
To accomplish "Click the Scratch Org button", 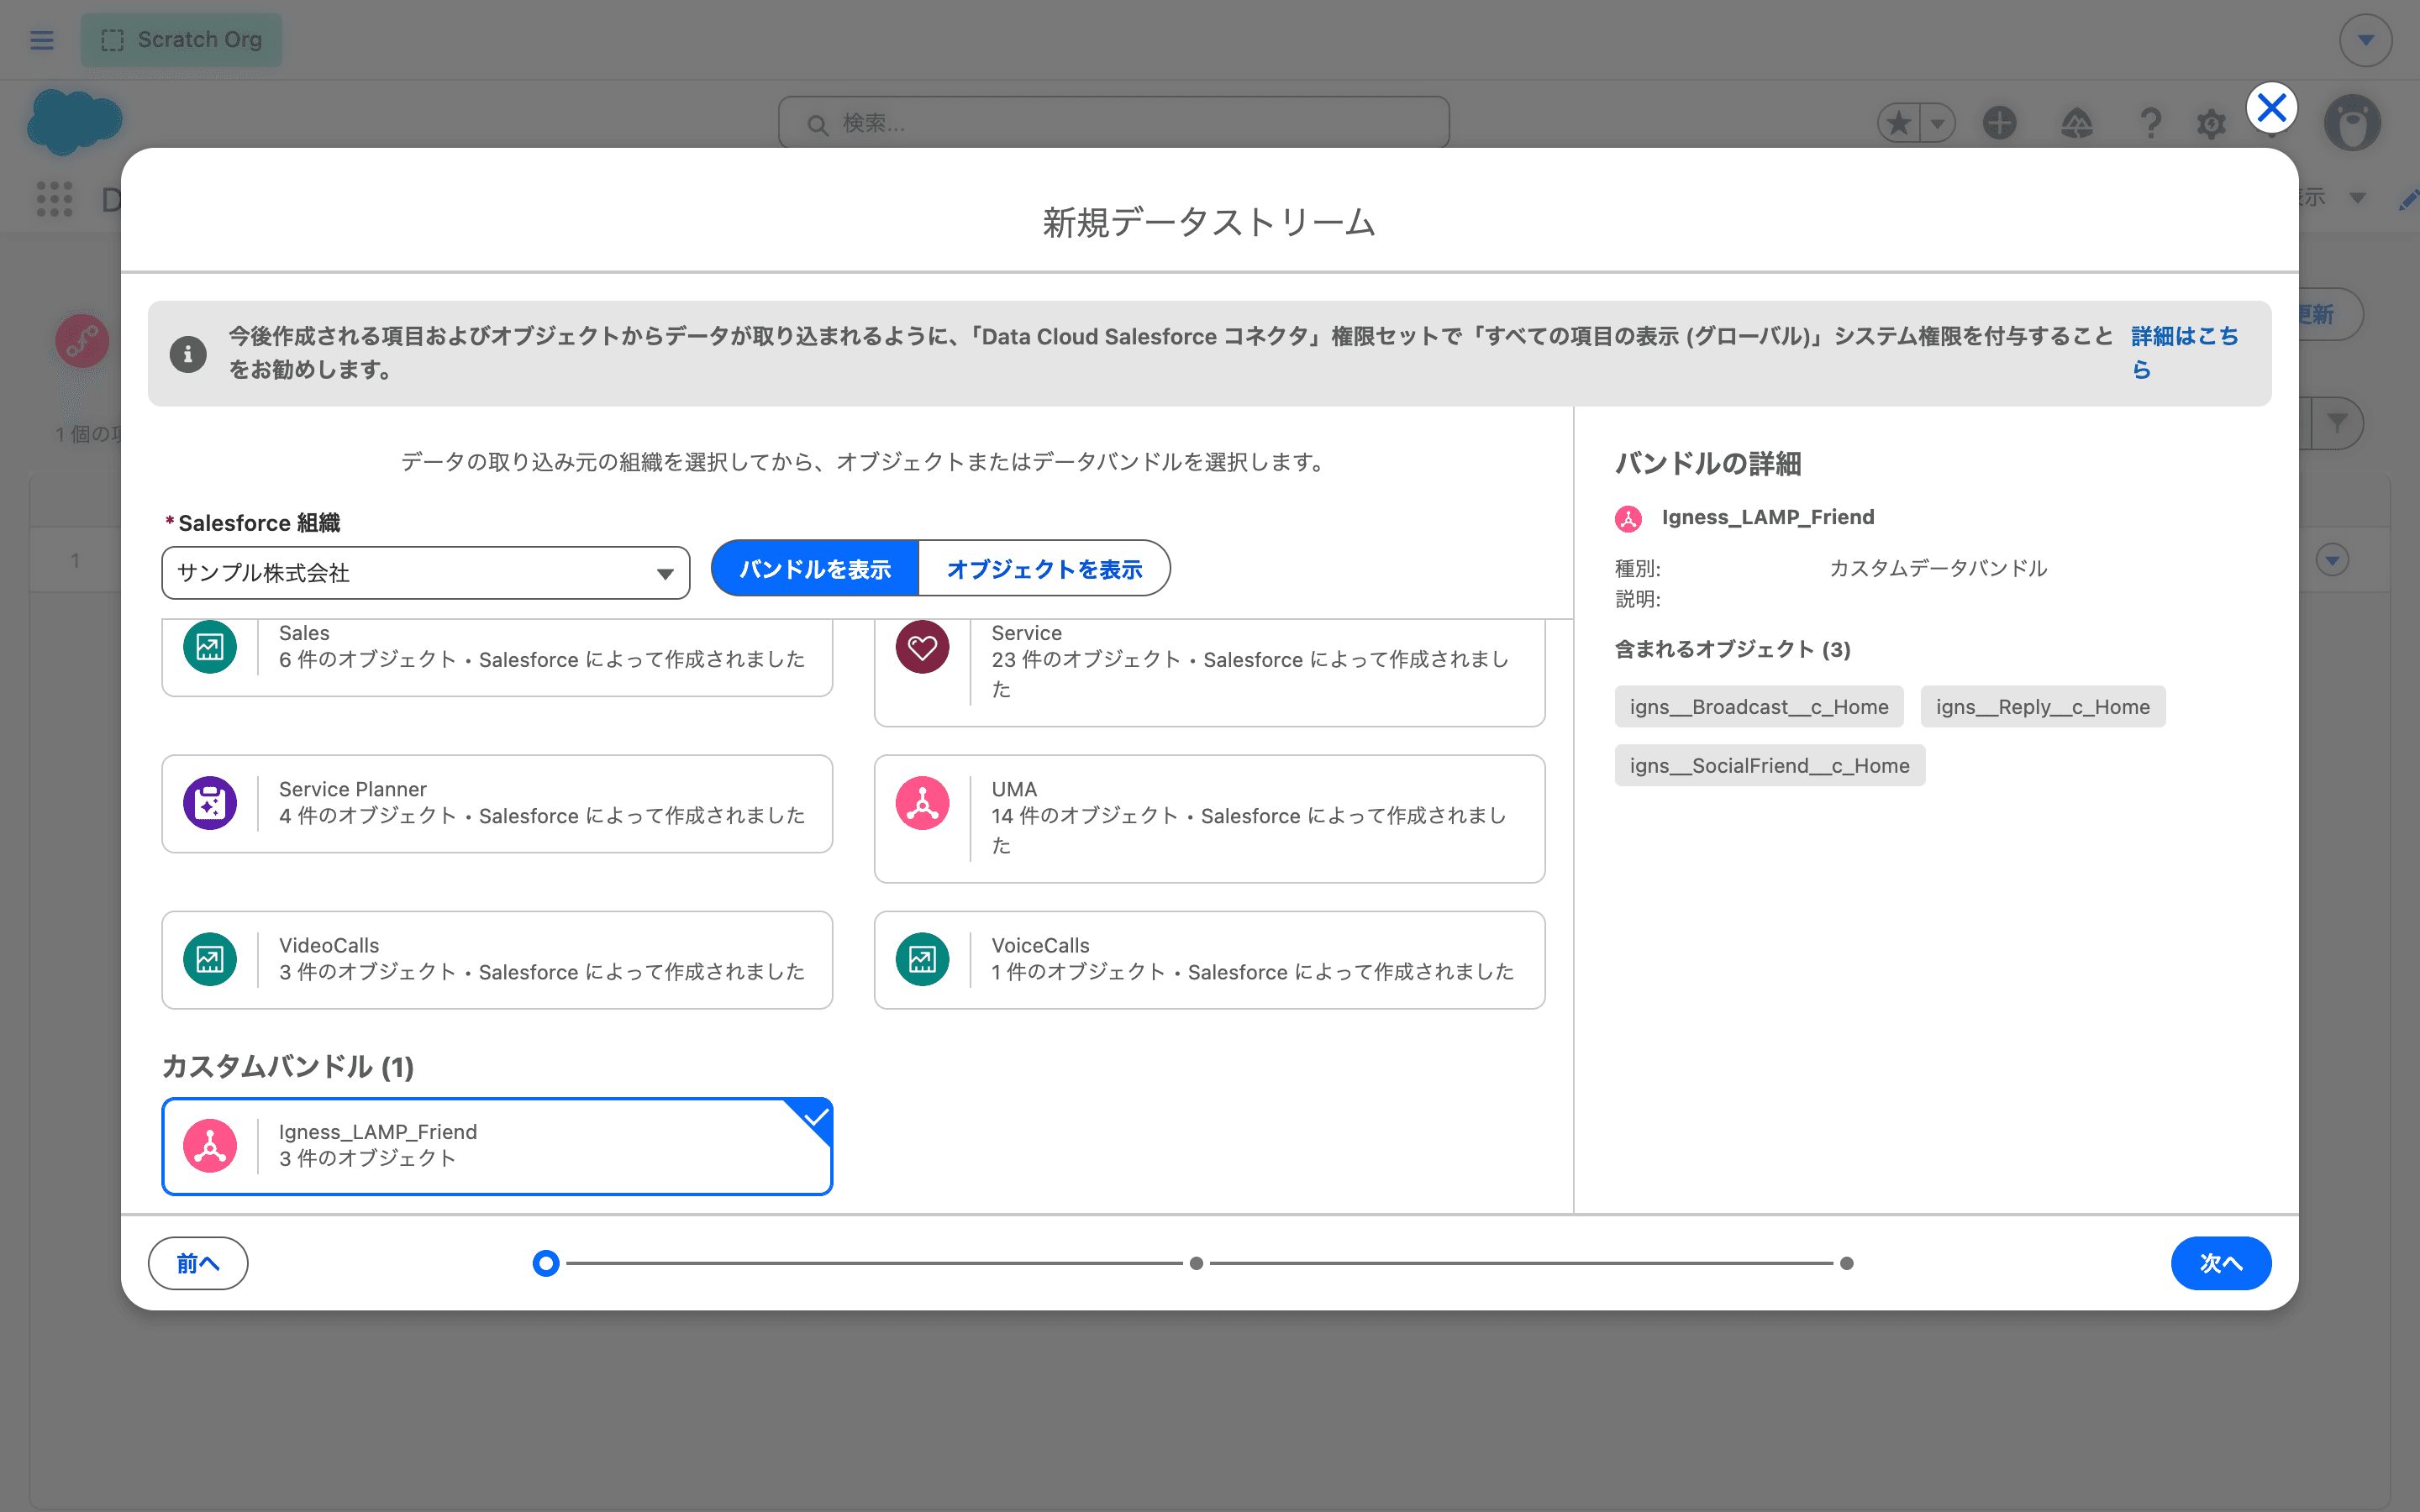I will (181, 40).
